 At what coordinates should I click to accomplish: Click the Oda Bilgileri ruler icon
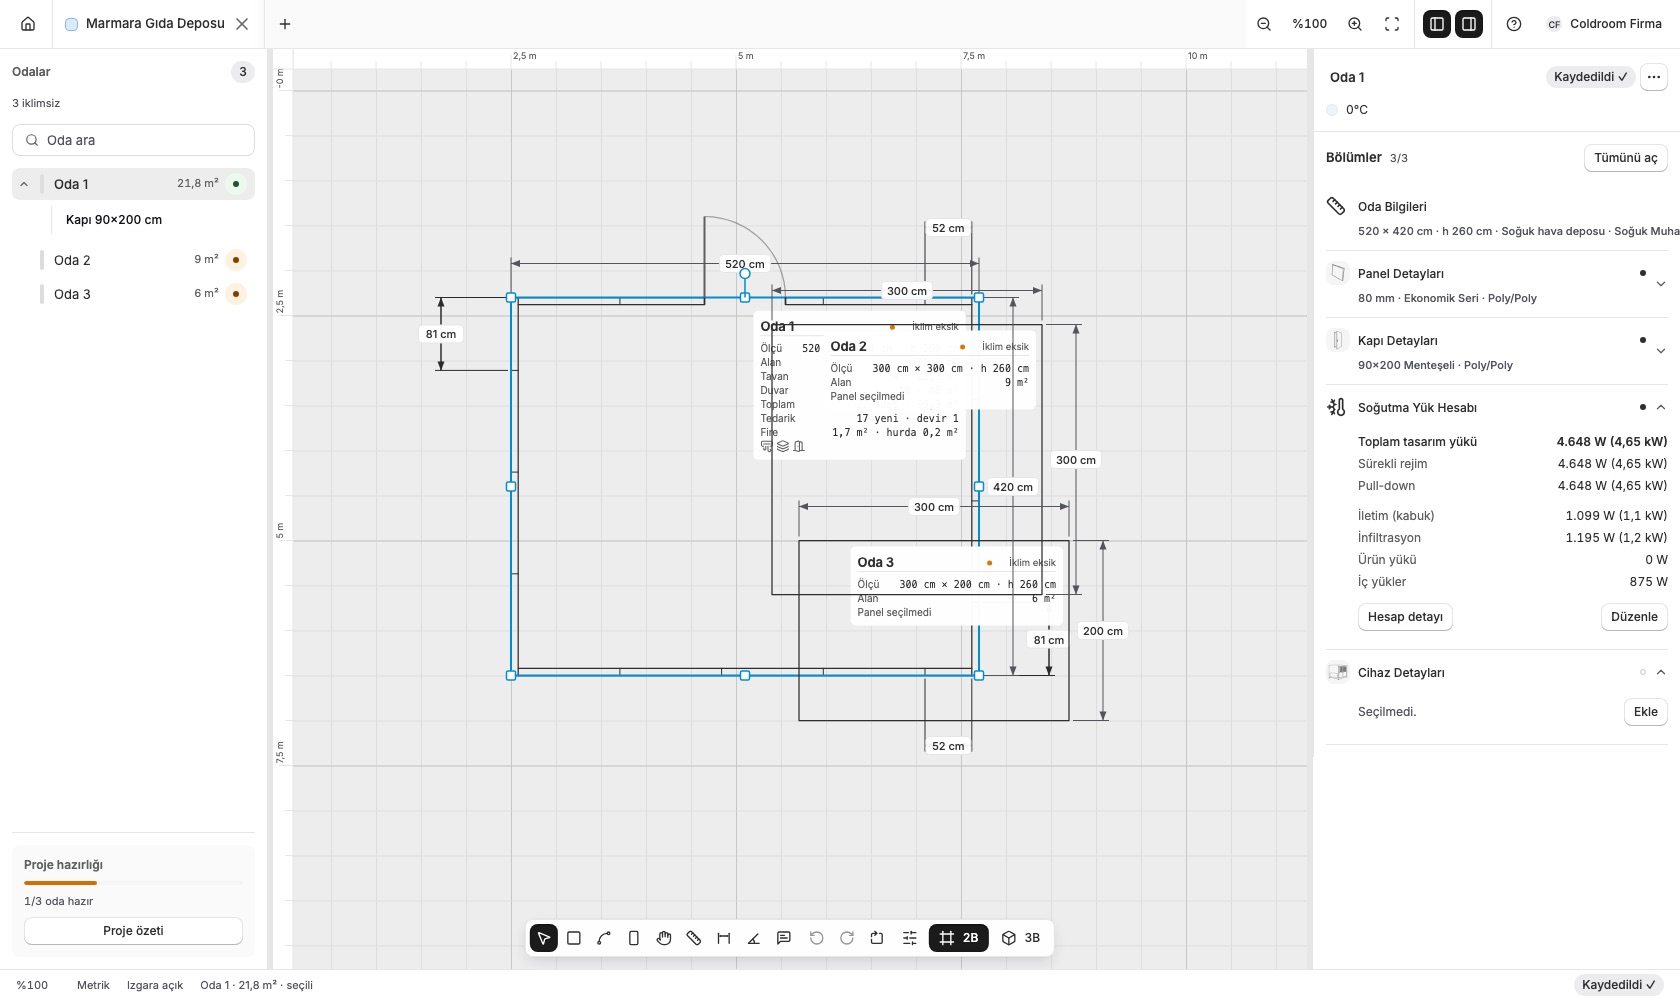tap(1336, 206)
